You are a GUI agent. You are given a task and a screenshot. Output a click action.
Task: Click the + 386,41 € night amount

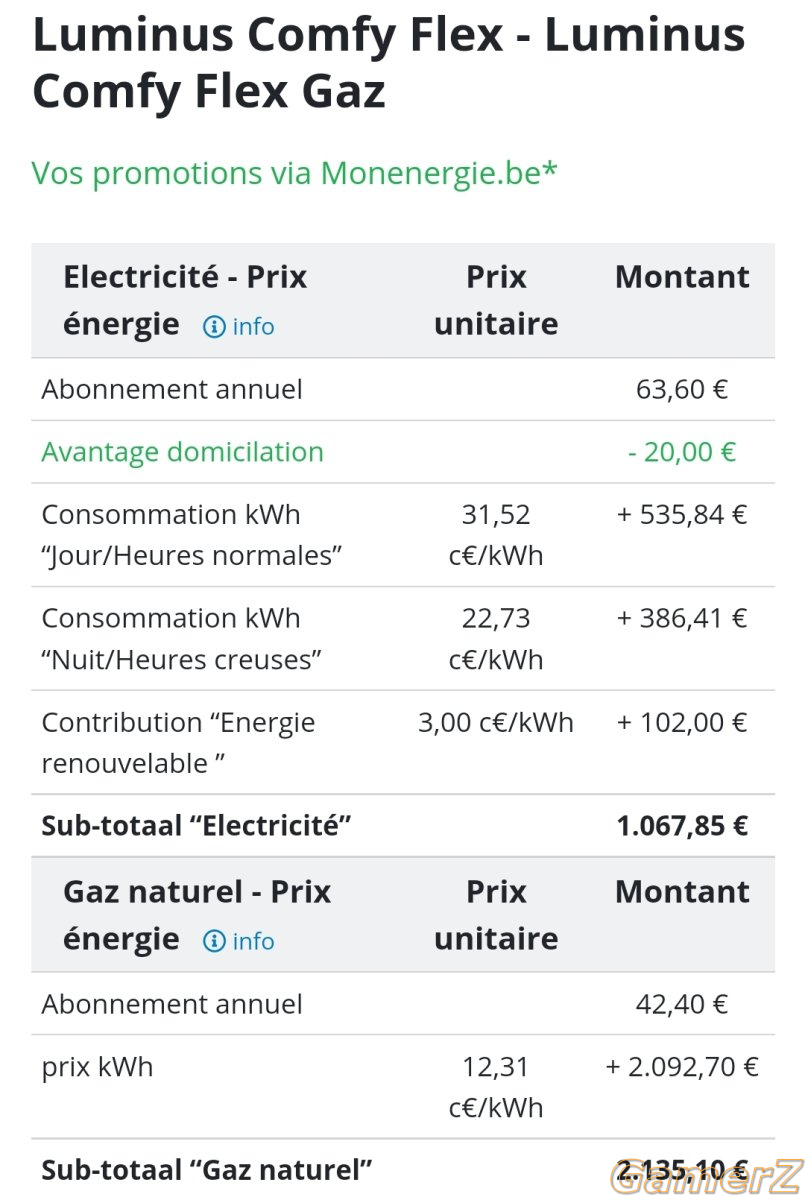click(x=682, y=619)
